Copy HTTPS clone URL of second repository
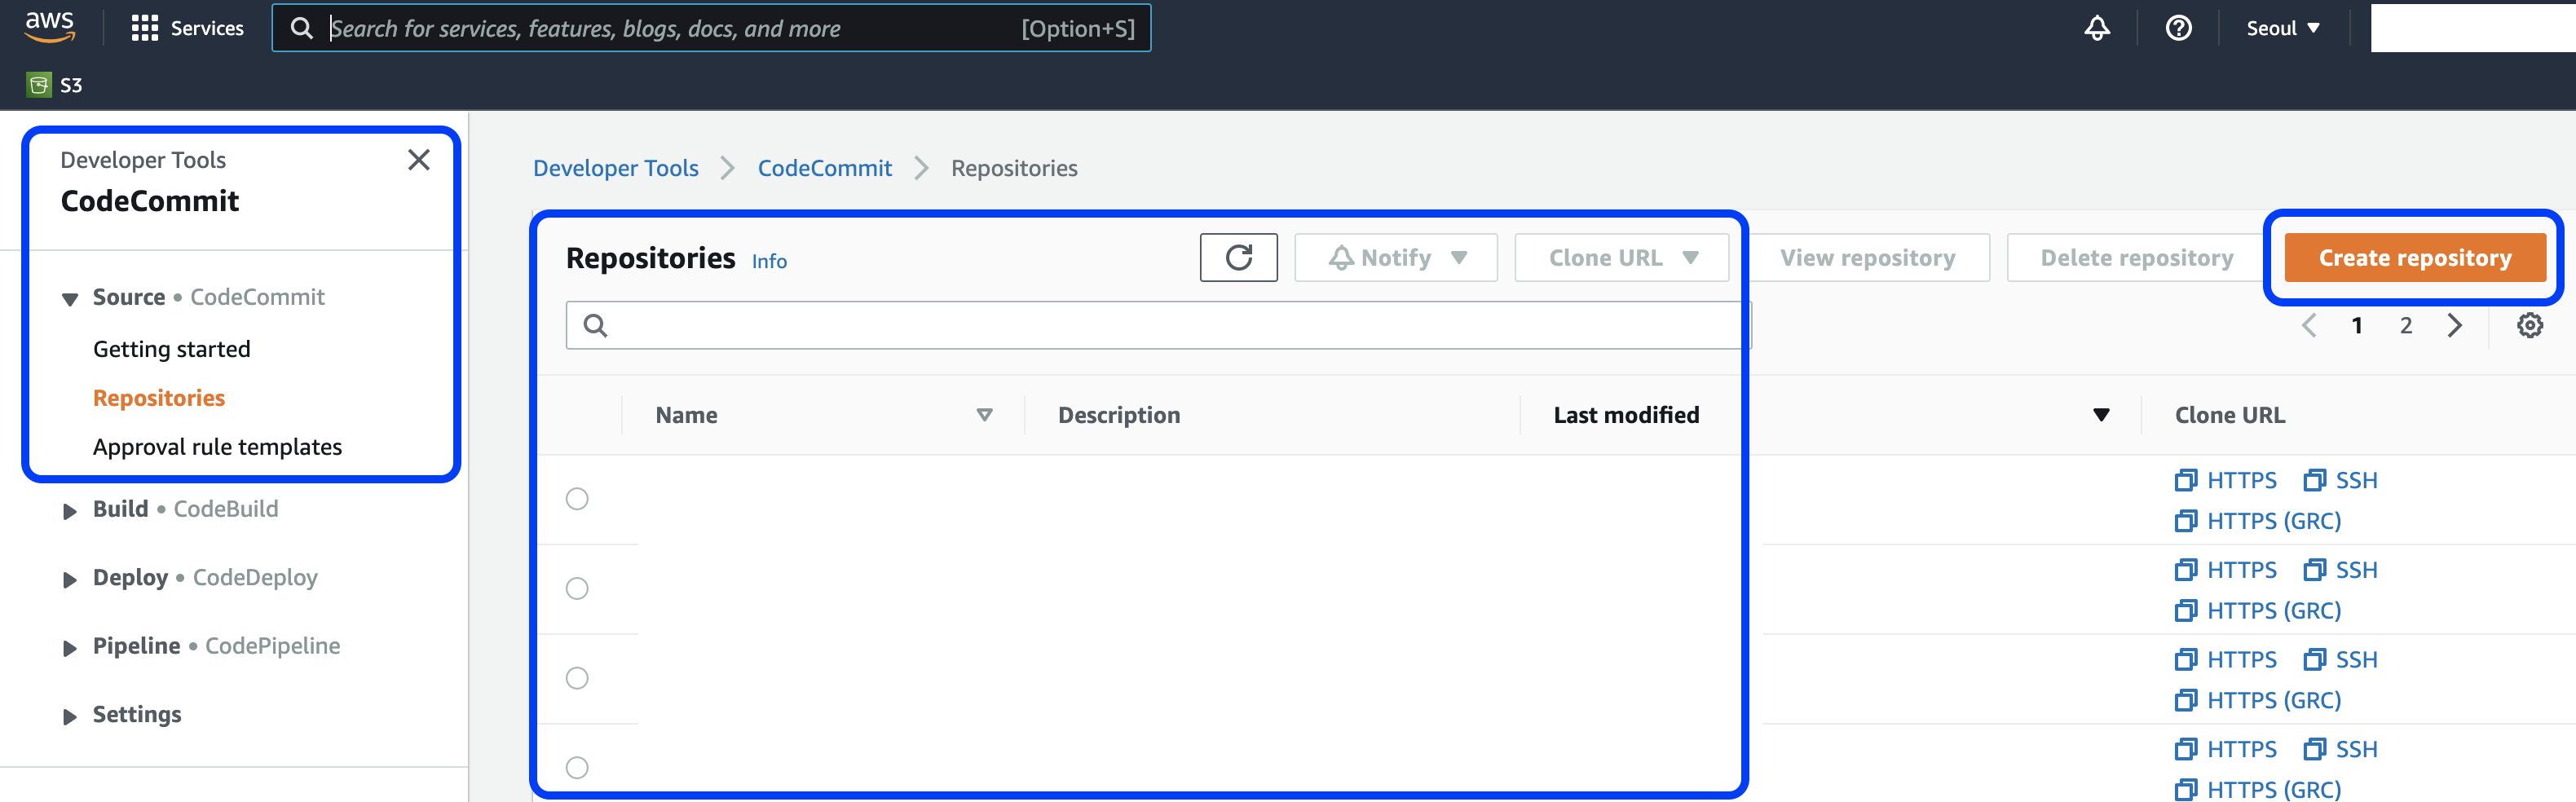2576x802 pixels. coord(2226,570)
